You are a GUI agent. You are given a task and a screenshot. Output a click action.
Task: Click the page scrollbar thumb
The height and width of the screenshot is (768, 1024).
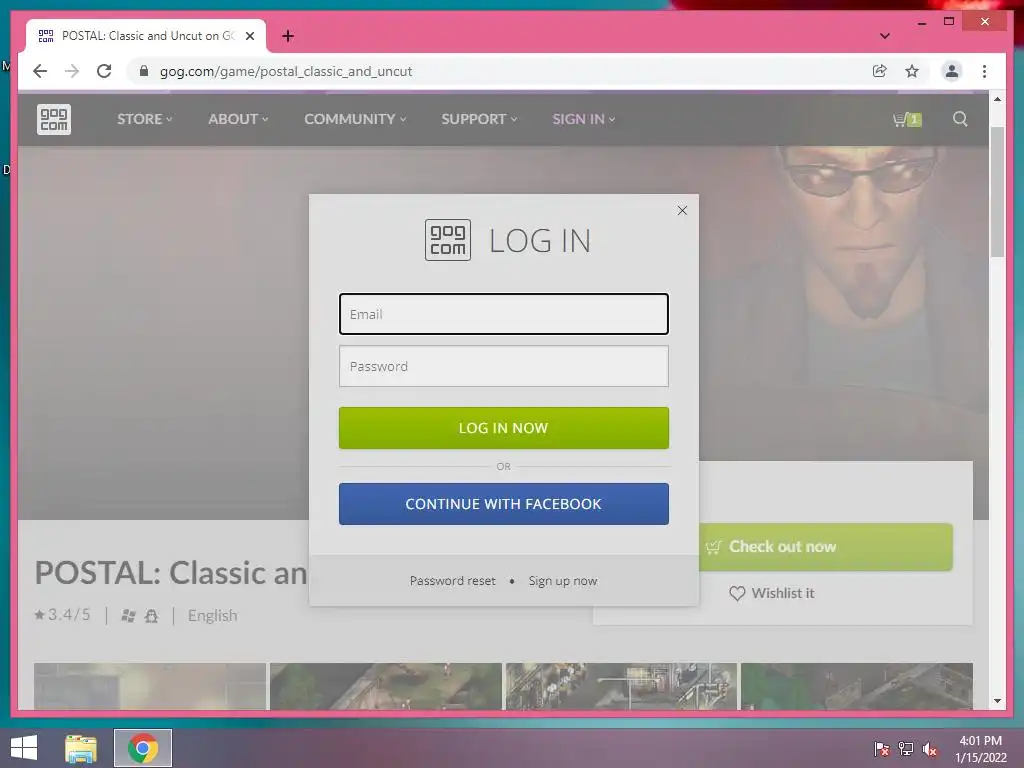pos(997,192)
